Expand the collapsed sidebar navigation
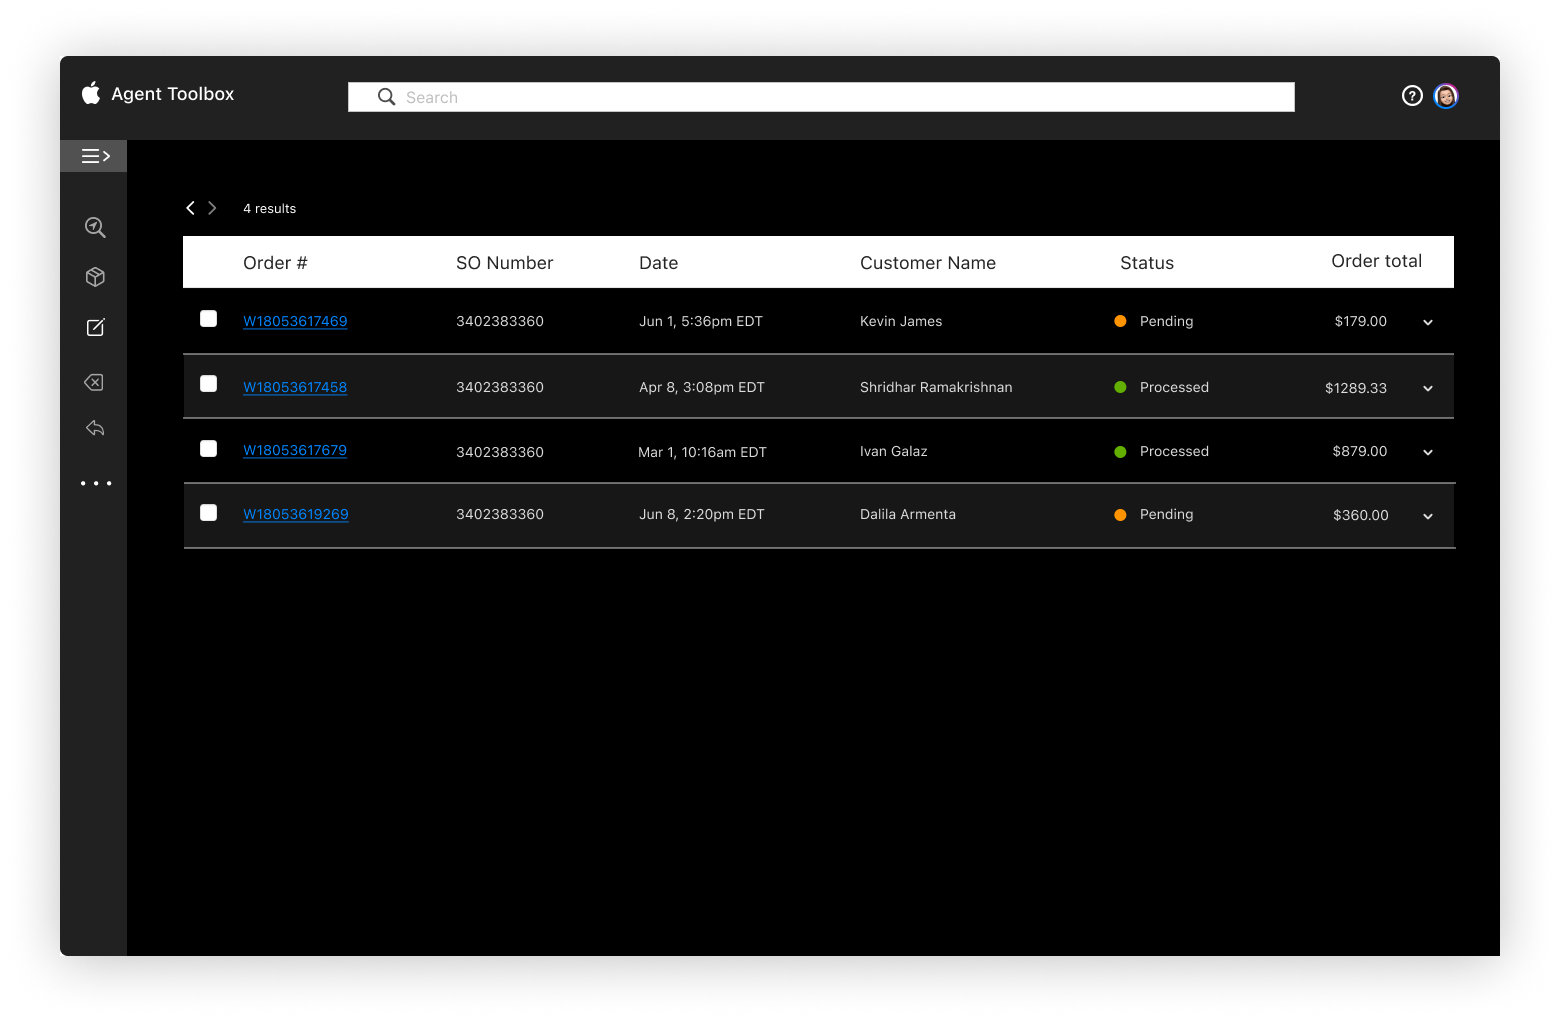Image resolution: width=1560 pixels, height=1020 pixels. pyautogui.click(x=93, y=156)
